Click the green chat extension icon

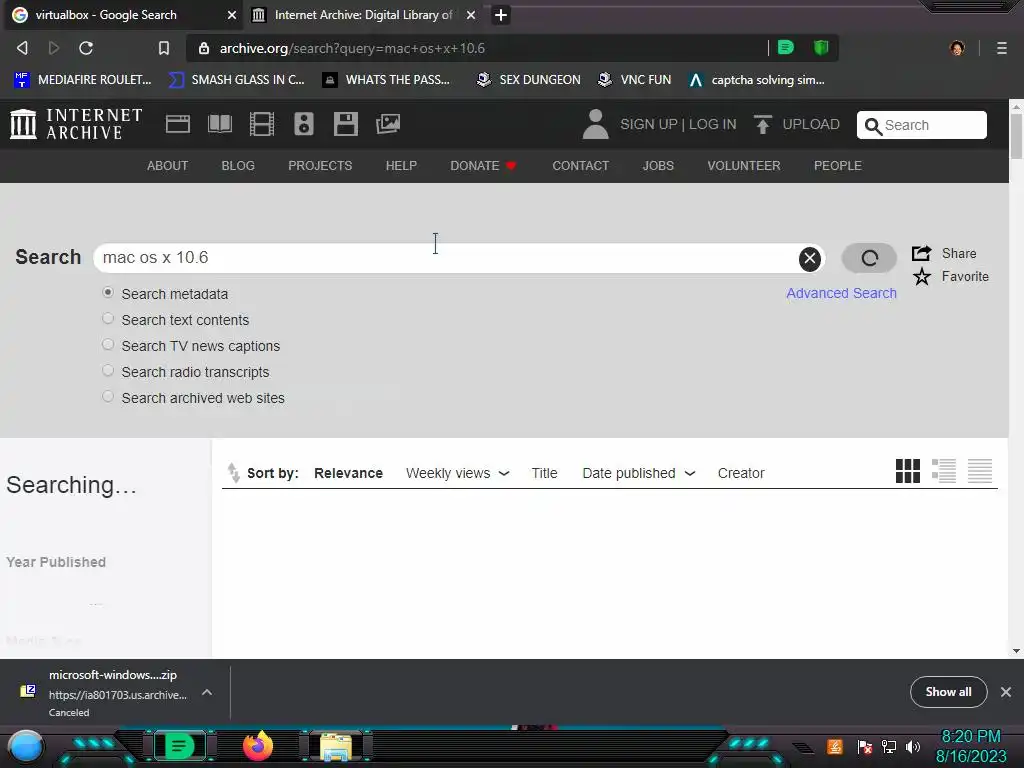[786, 47]
